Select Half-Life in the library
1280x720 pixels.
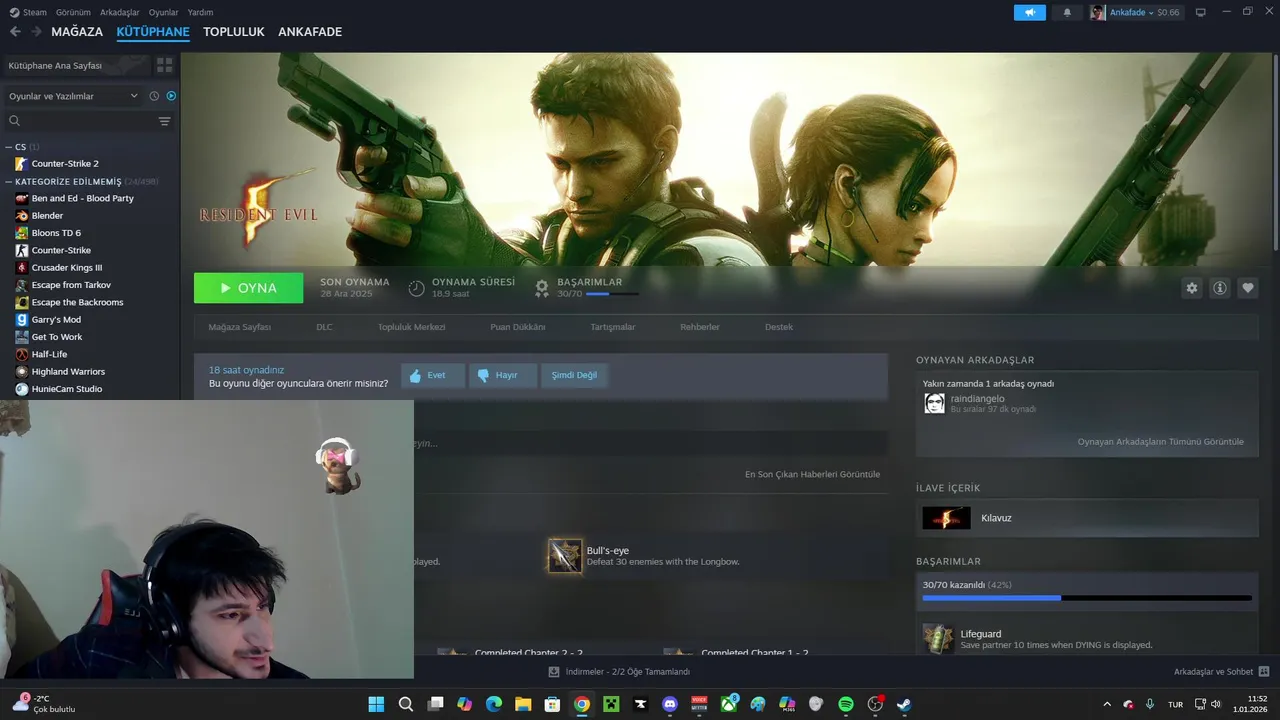tap(49, 354)
